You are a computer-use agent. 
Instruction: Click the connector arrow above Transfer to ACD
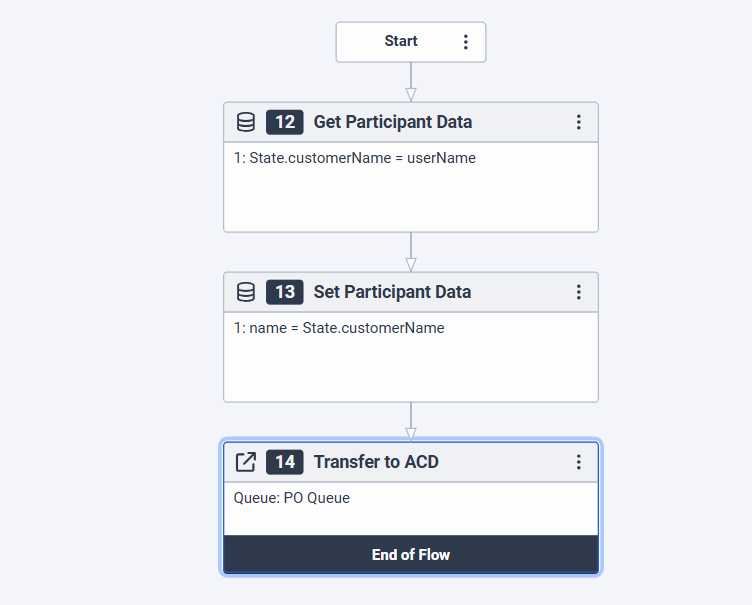click(x=411, y=432)
